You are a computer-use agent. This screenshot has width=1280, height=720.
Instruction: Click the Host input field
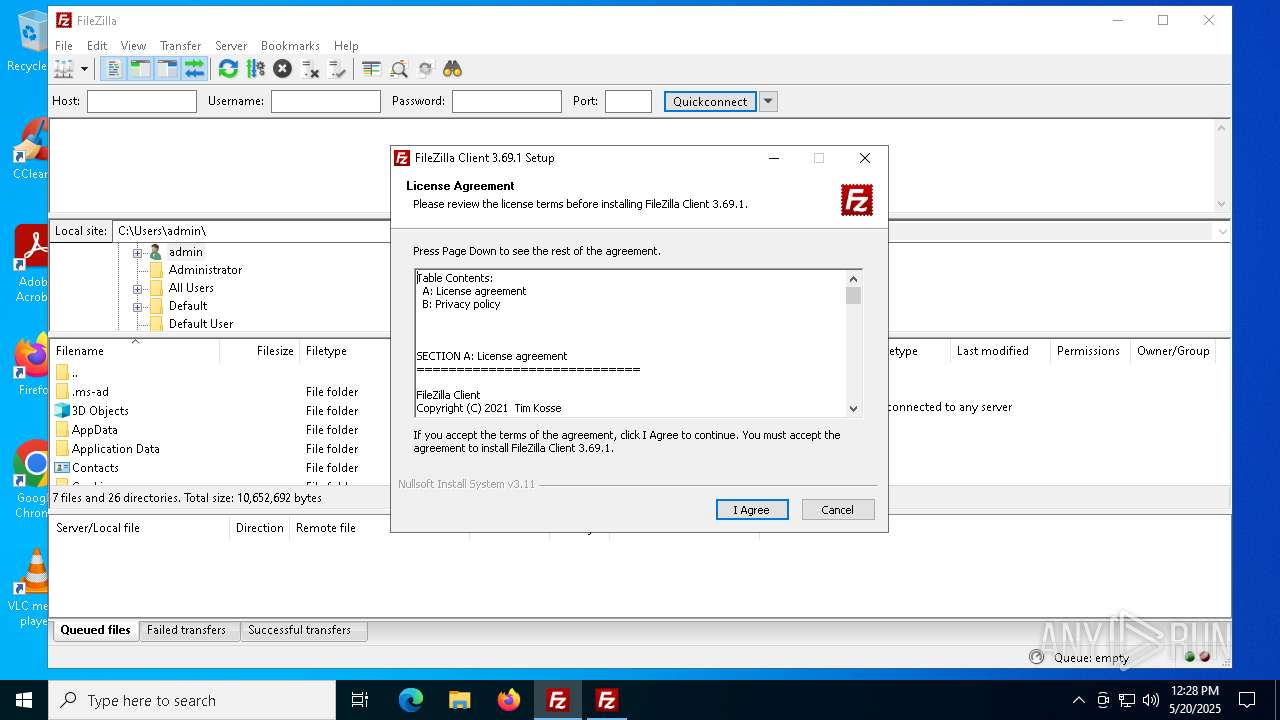tap(142, 101)
